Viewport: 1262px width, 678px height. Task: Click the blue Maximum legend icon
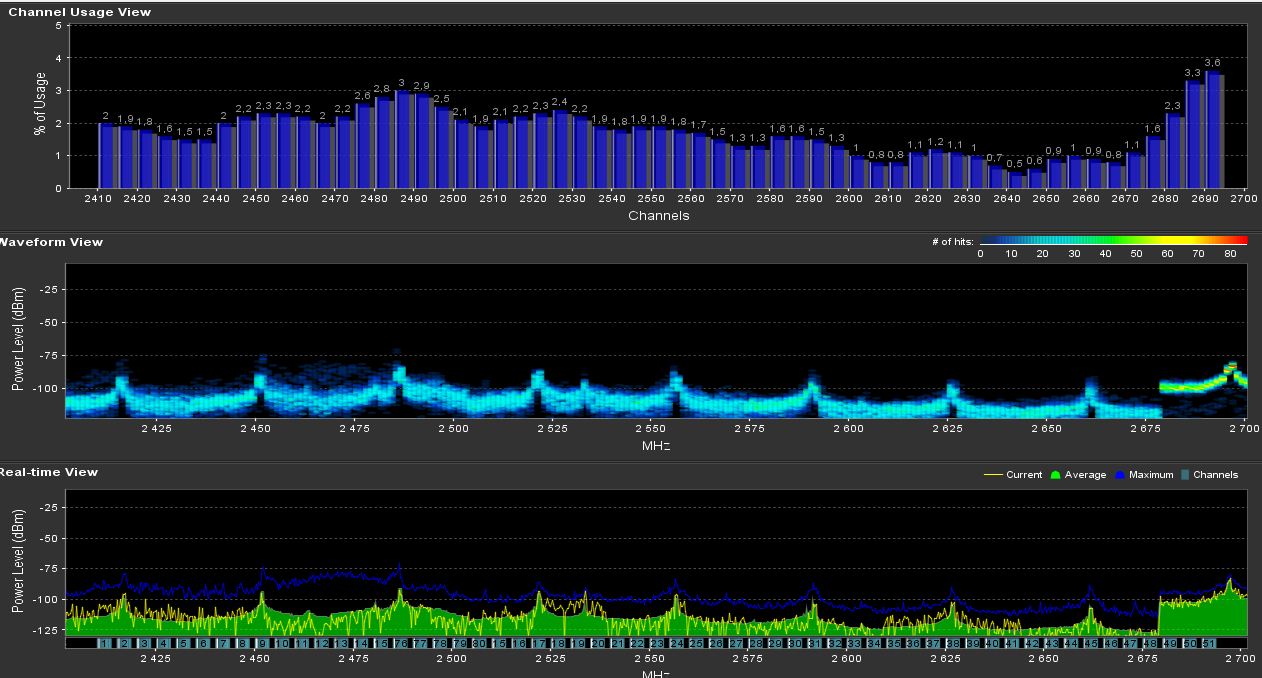[1121, 475]
